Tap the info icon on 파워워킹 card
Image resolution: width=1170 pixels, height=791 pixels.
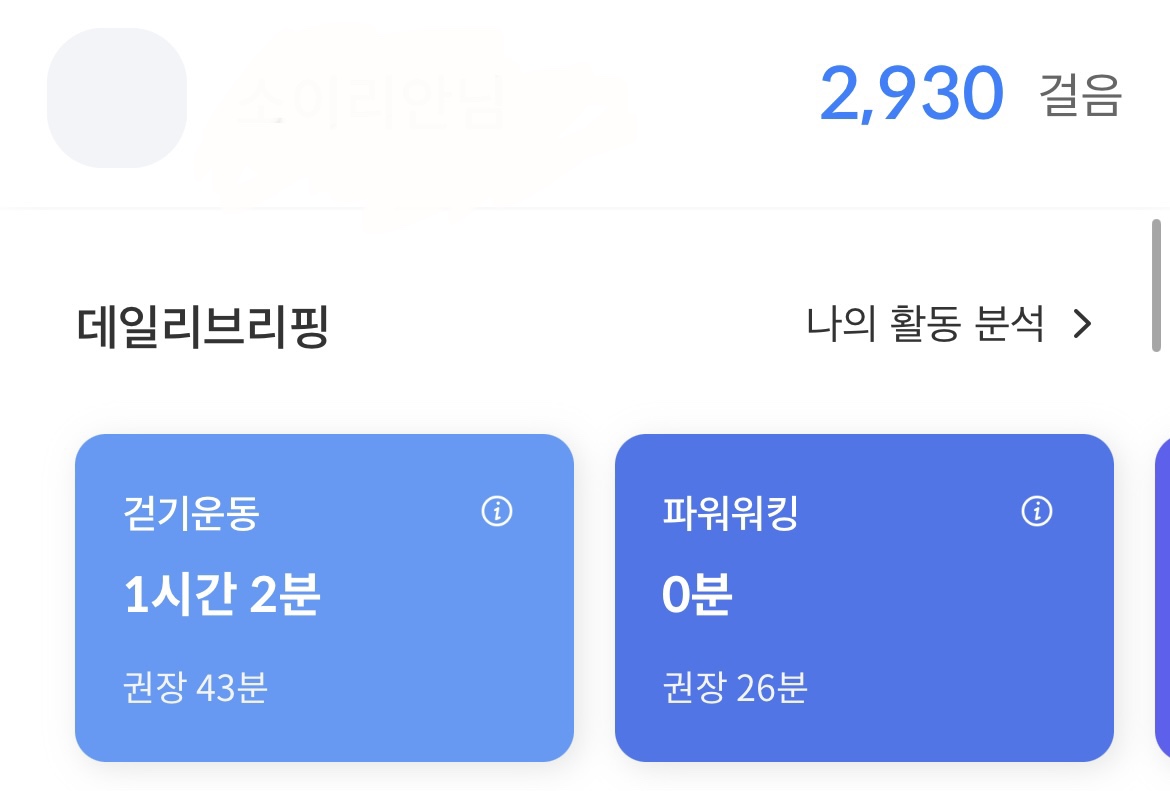coord(1037,512)
